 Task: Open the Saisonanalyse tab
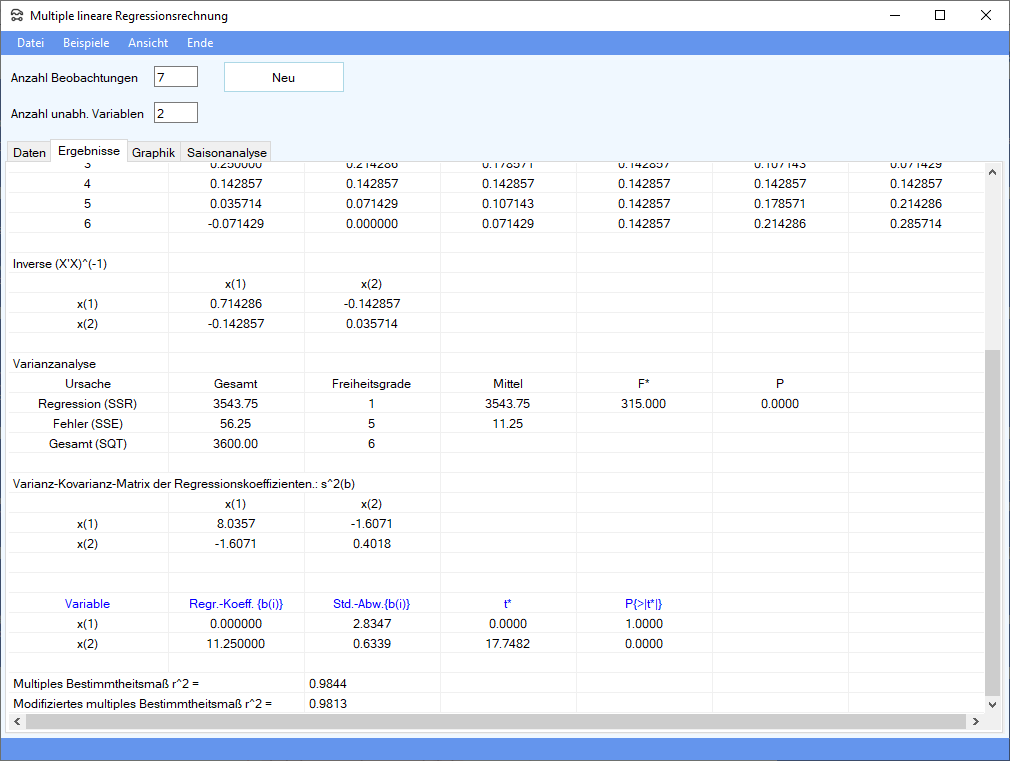(x=226, y=153)
